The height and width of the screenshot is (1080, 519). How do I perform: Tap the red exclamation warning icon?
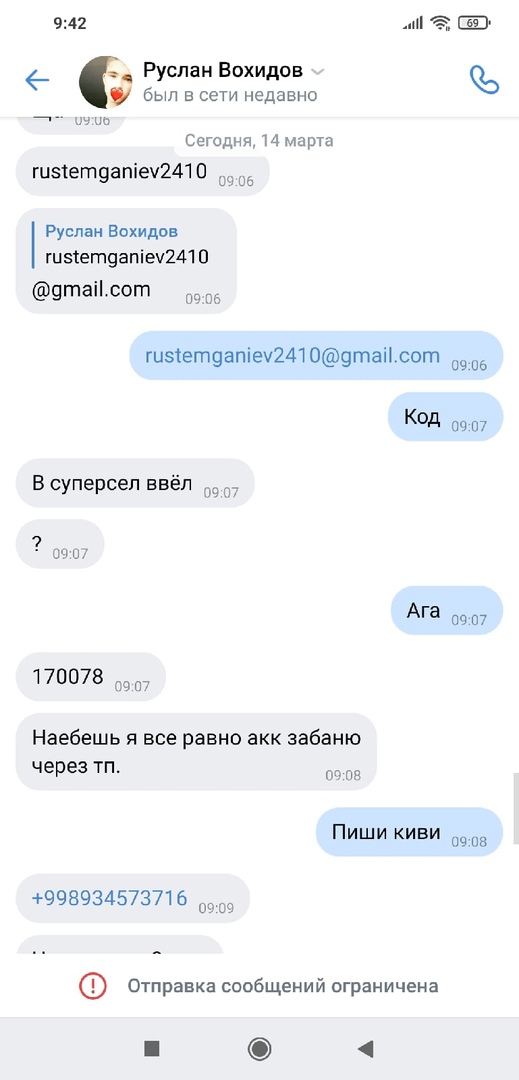point(91,986)
